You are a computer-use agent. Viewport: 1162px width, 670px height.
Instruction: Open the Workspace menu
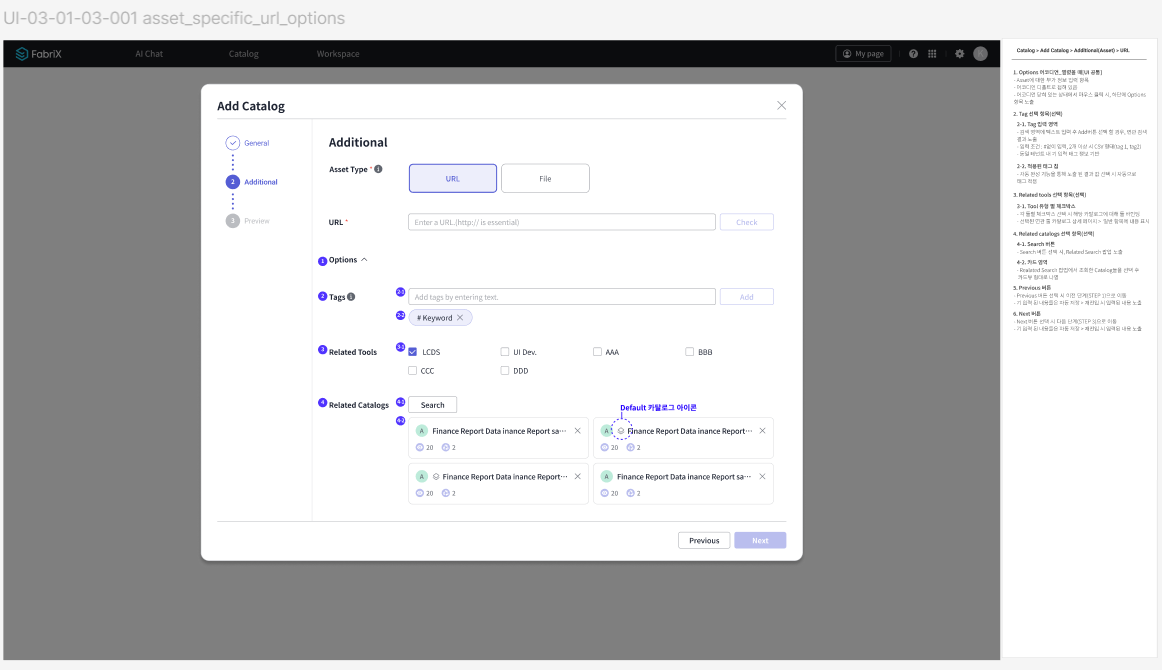coord(338,53)
